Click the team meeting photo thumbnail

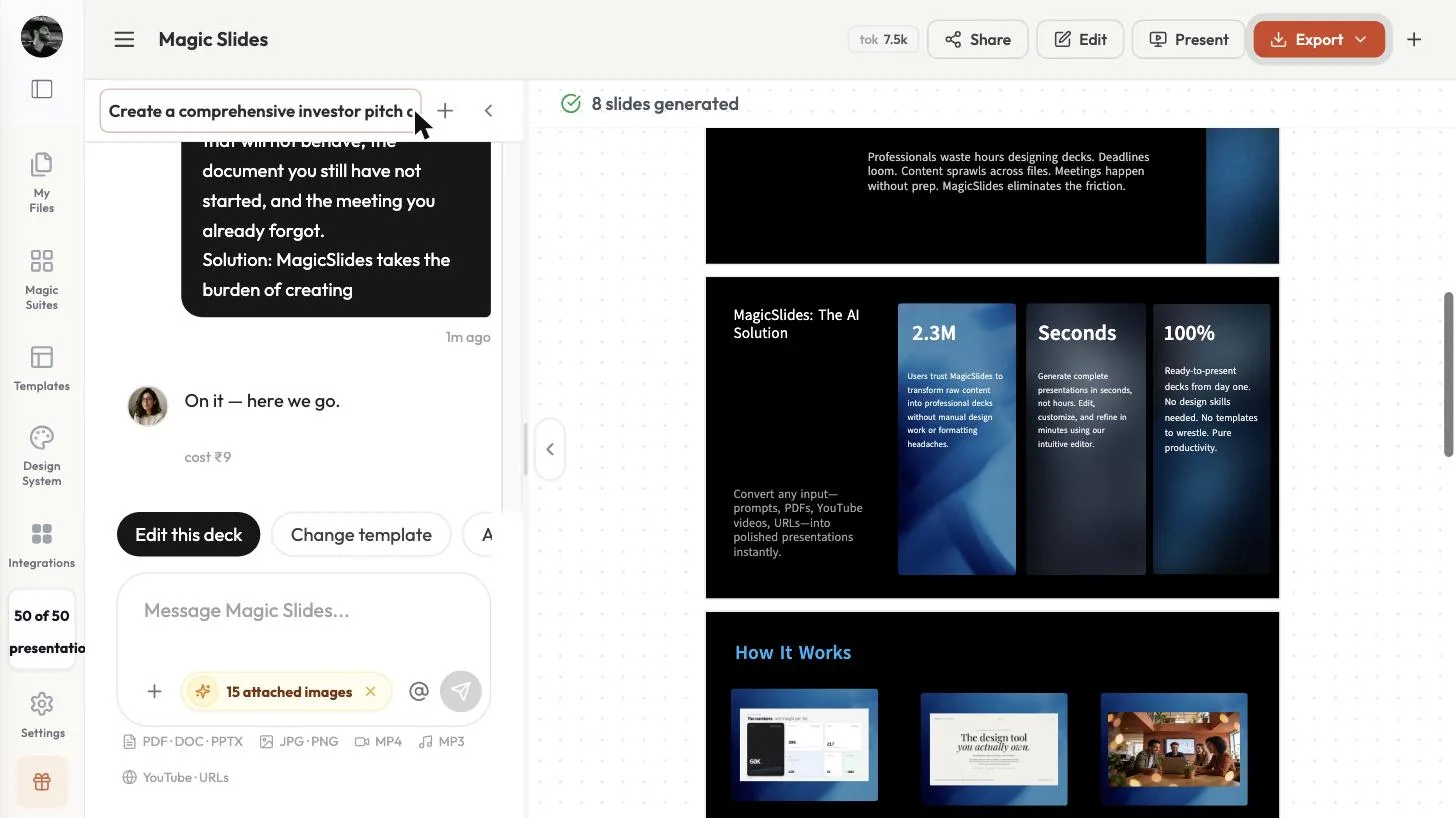click(x=1174, y=749)
